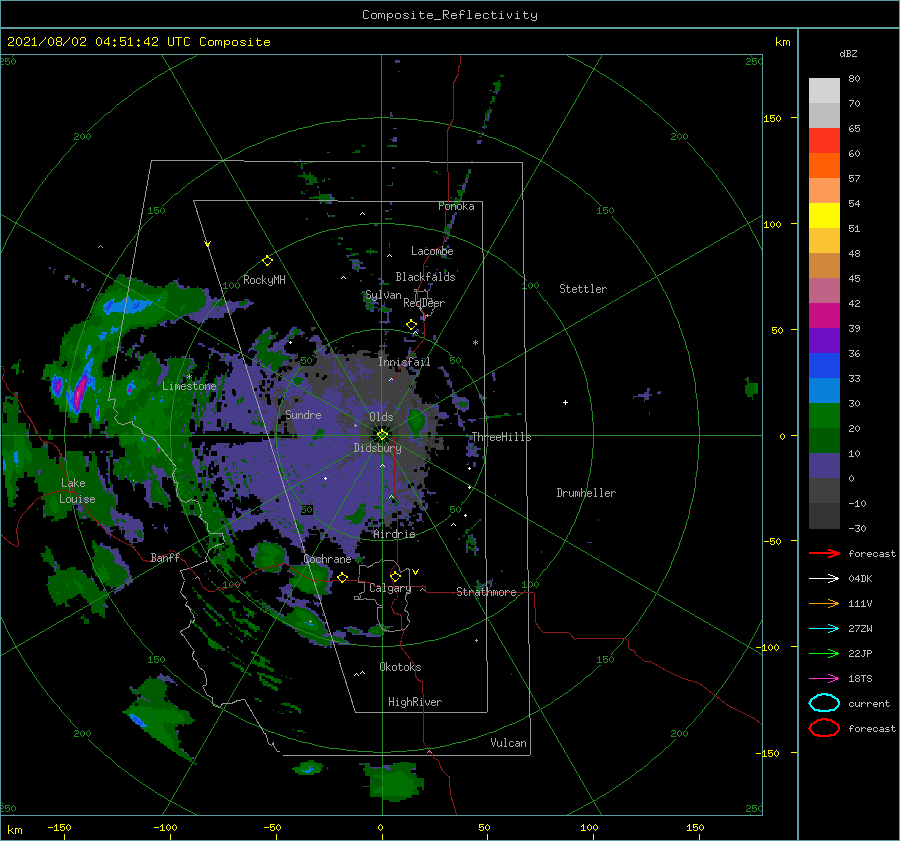
Task: Select the Blackfalds label
Action: [x=425, y=277]
